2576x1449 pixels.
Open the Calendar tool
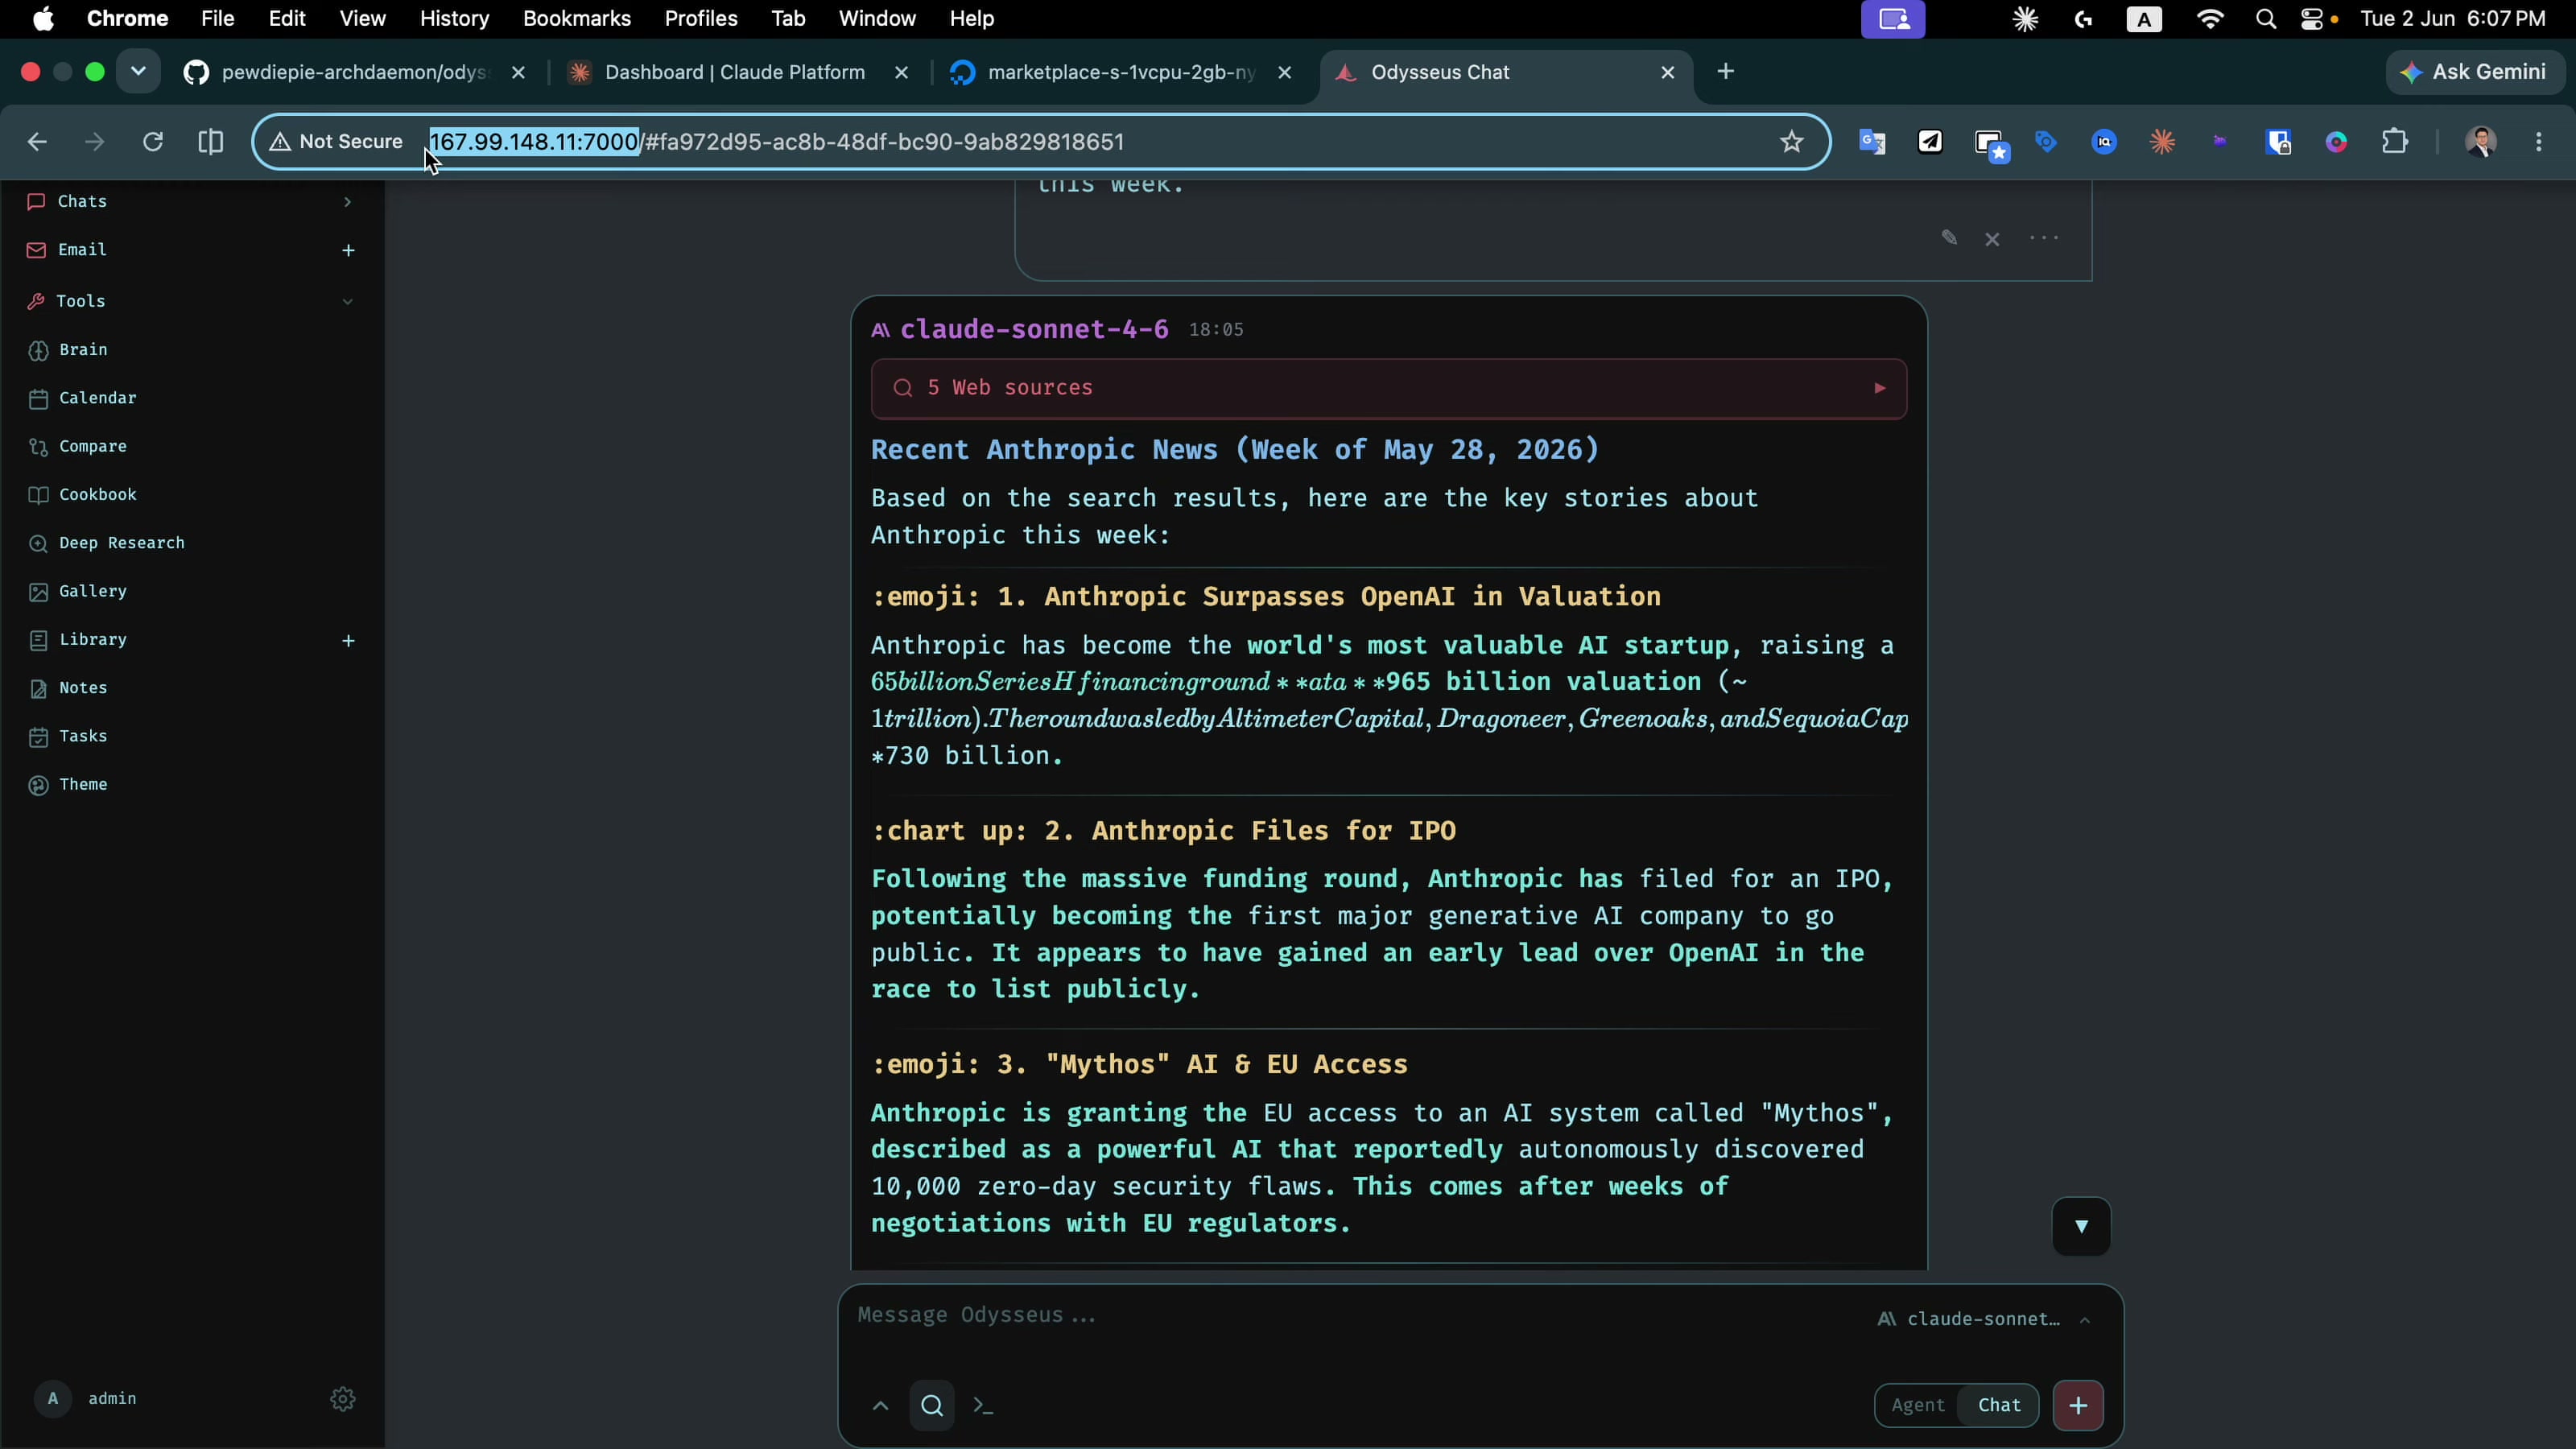tap(97, 398)
